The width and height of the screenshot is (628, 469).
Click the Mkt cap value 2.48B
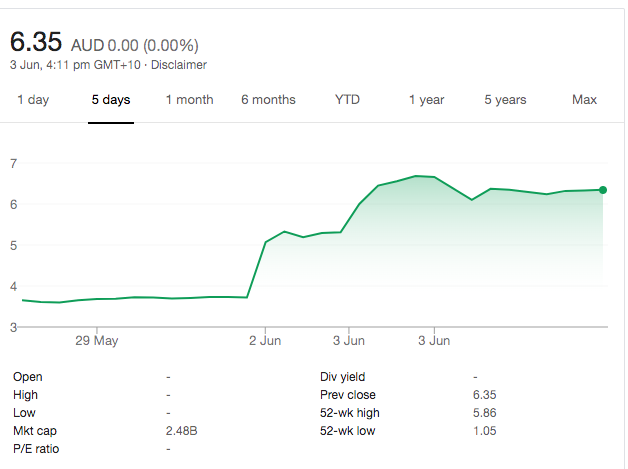[181, 431]
